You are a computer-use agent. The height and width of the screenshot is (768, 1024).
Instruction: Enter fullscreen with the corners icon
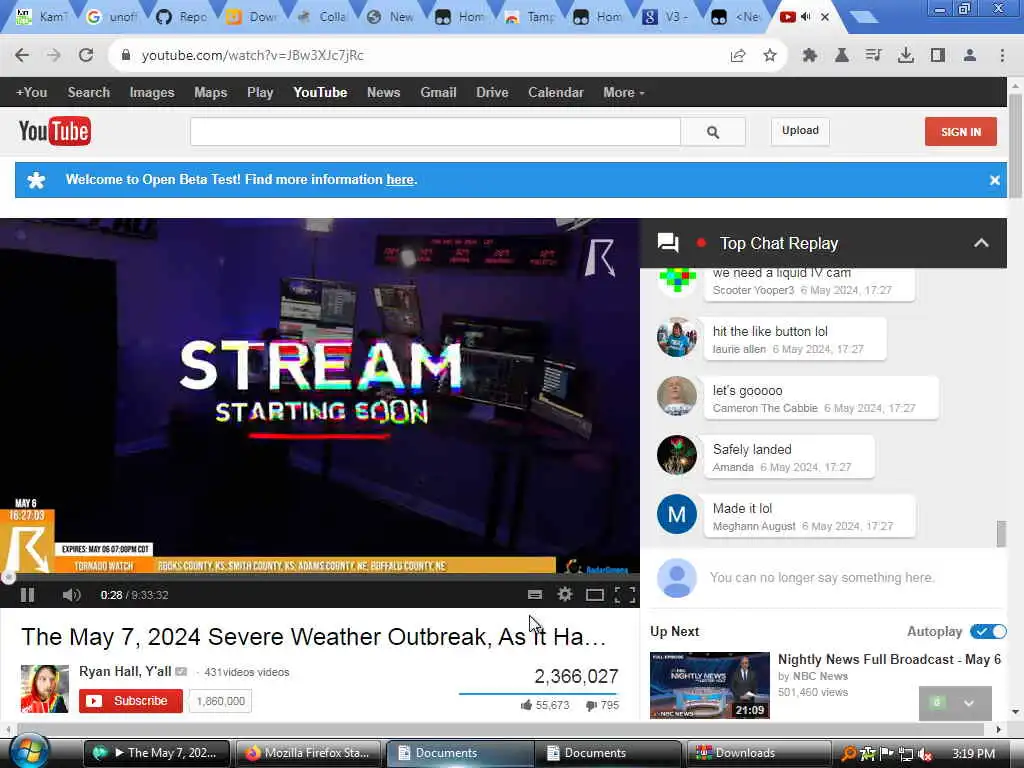click(x=625, y=594)
